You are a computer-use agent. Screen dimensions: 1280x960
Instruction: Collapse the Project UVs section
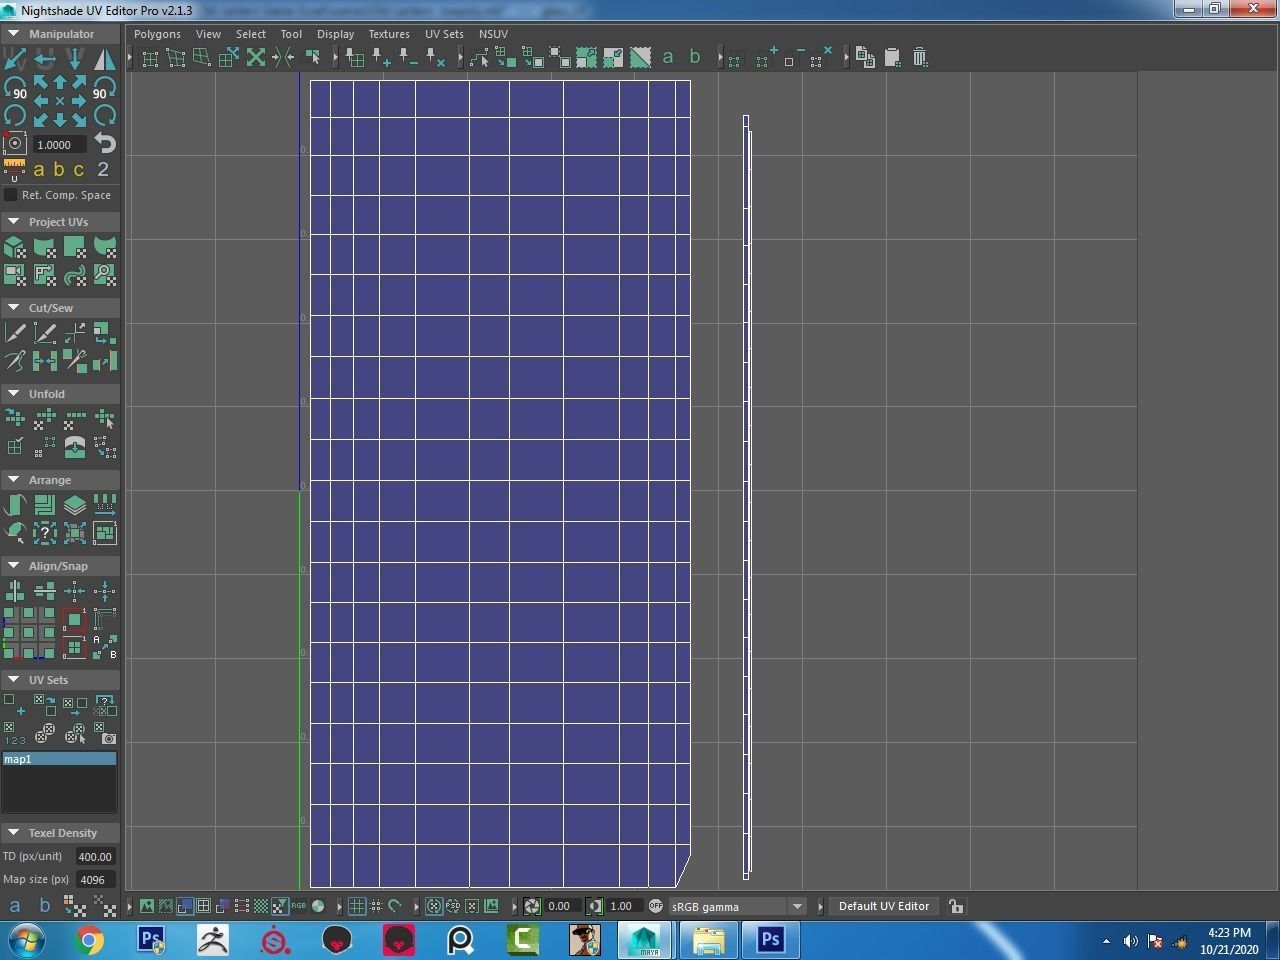(x=14, y=222)
